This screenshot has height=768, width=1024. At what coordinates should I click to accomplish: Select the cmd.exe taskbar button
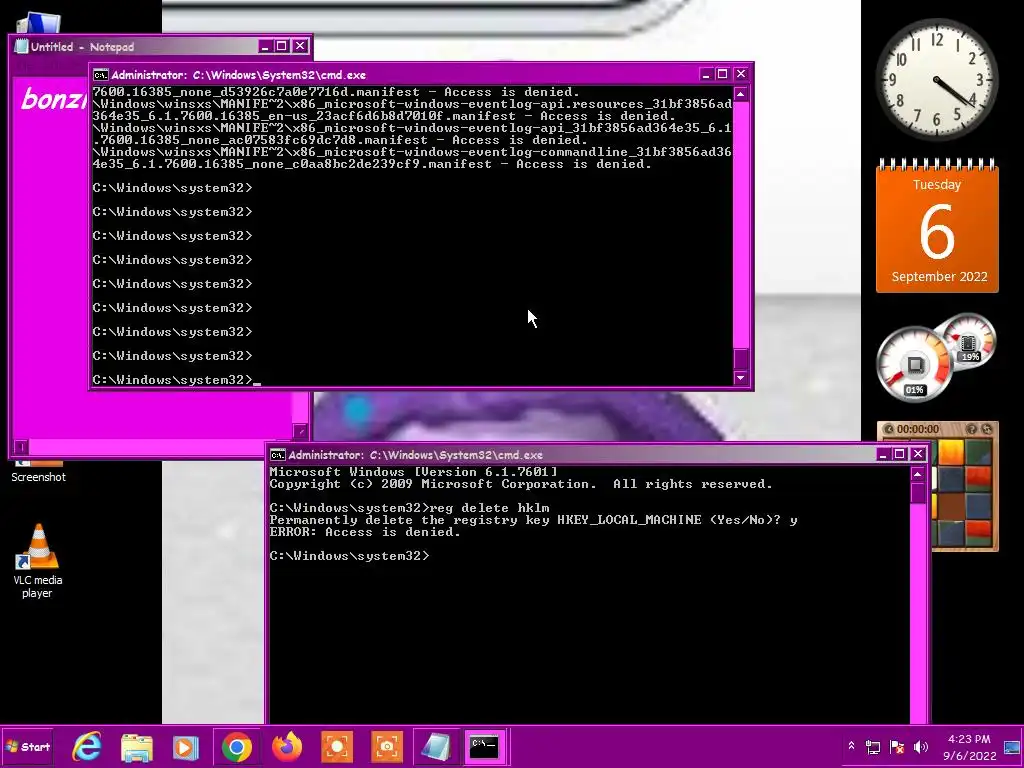[x=485, y=746]
